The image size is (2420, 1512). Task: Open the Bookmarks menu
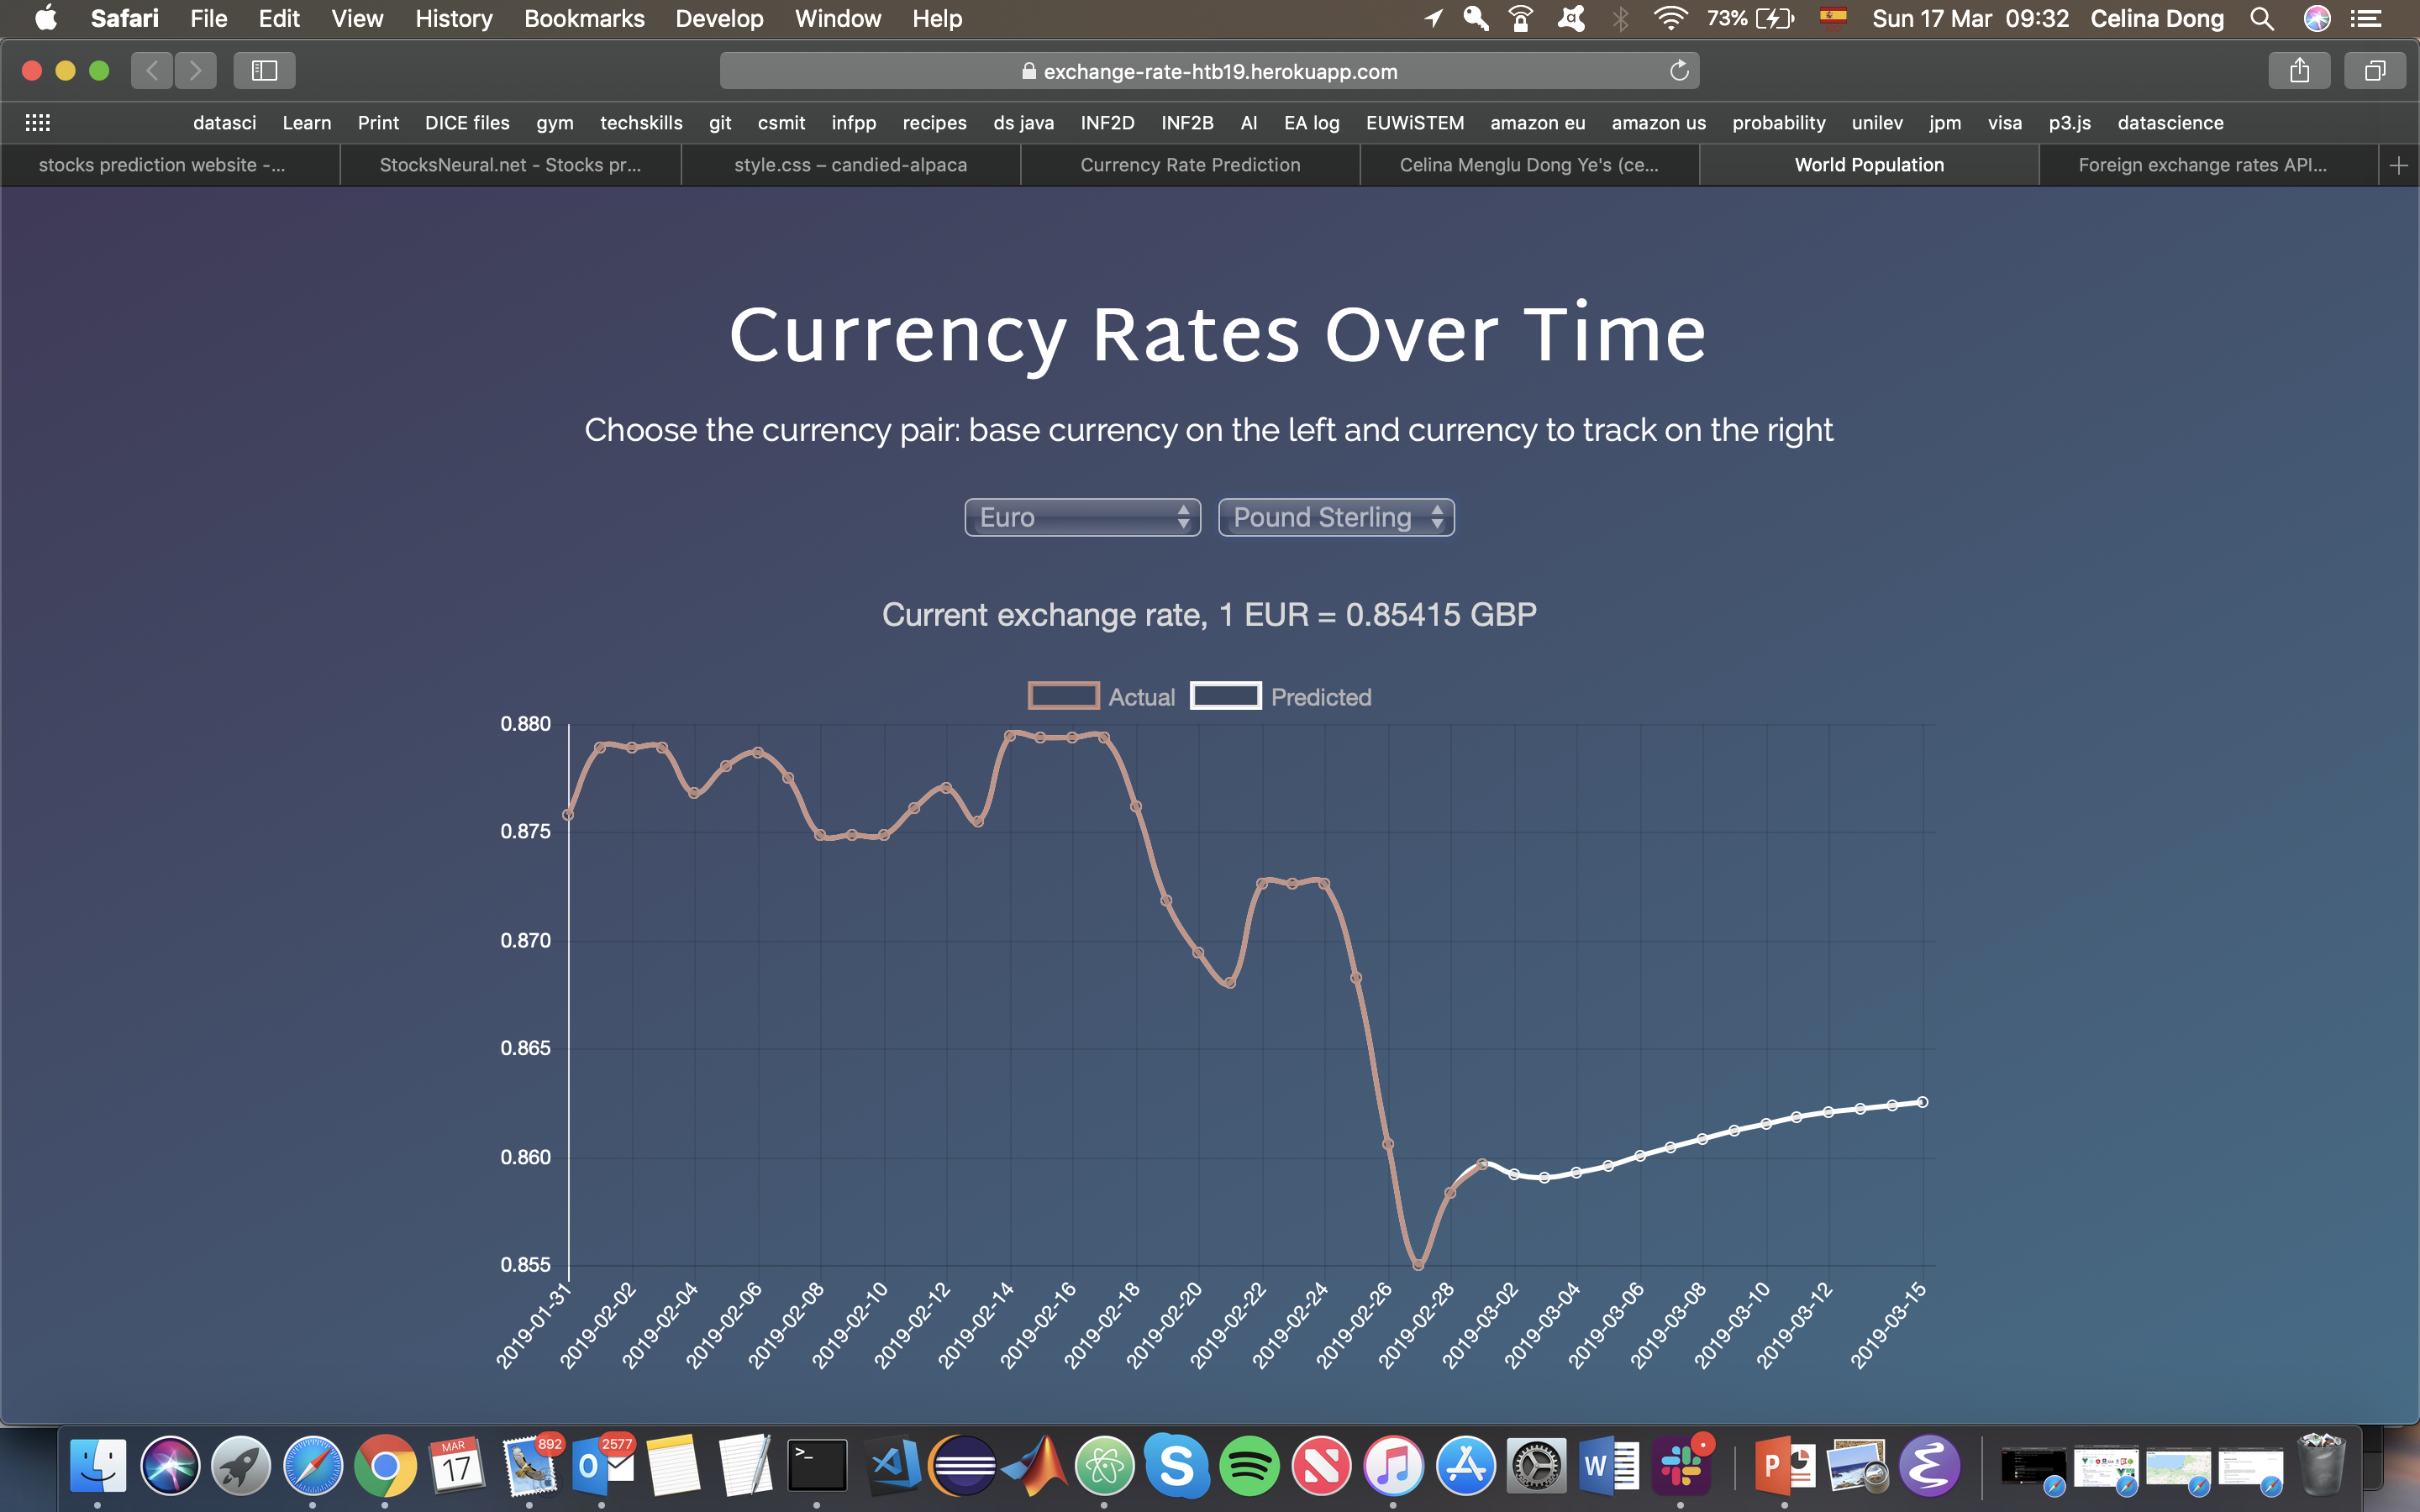(584, 19)
